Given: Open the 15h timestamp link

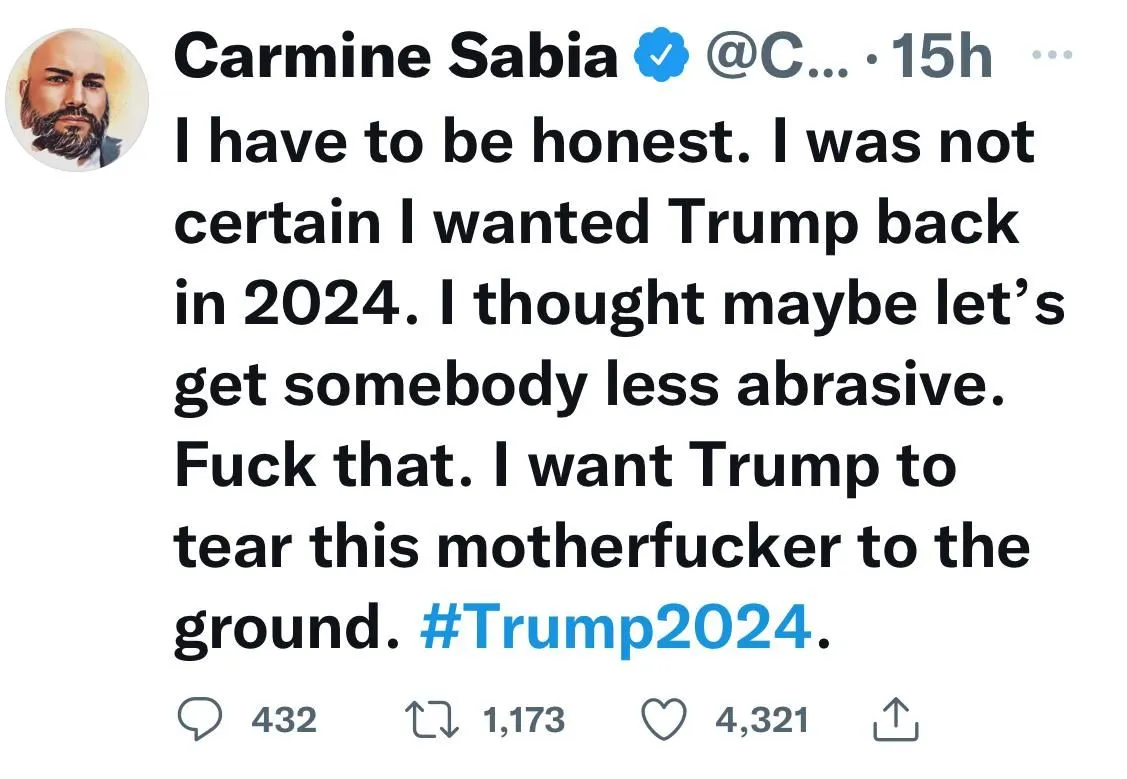Looking at the screenshot, I should pyautogui.click(x=941, y=58).
